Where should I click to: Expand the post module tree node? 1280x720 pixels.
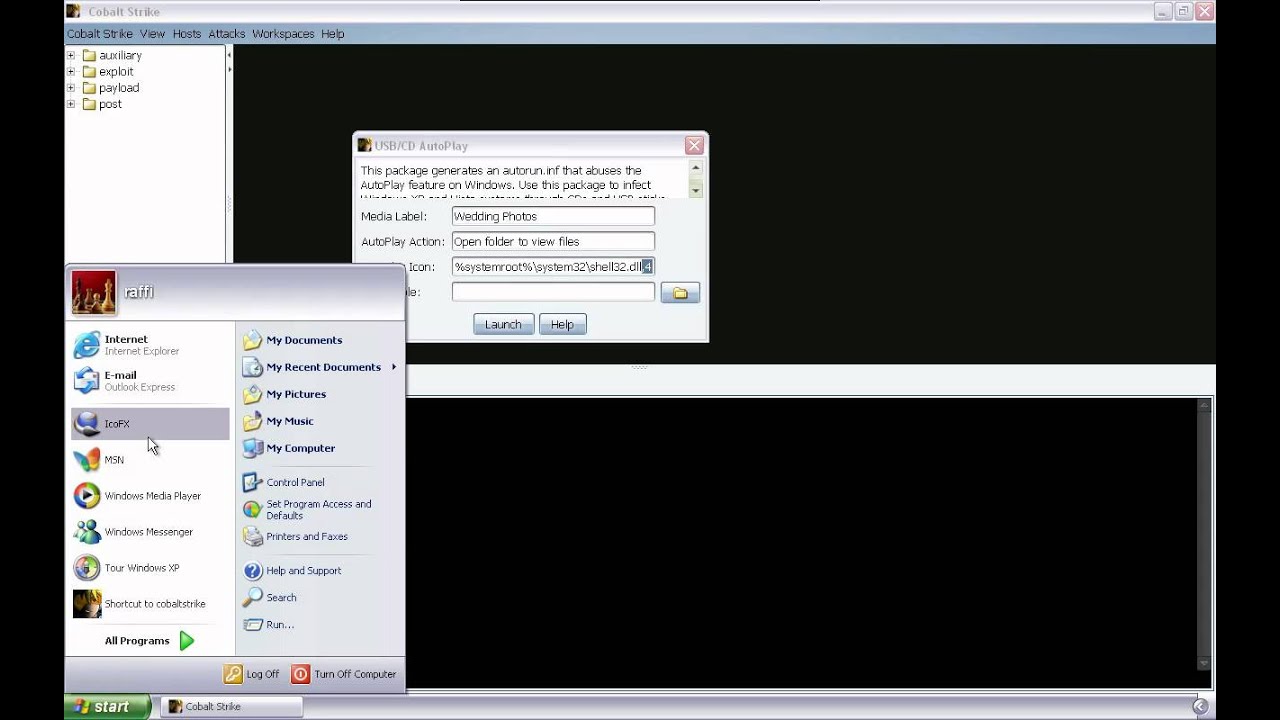(x=71, y=103)
